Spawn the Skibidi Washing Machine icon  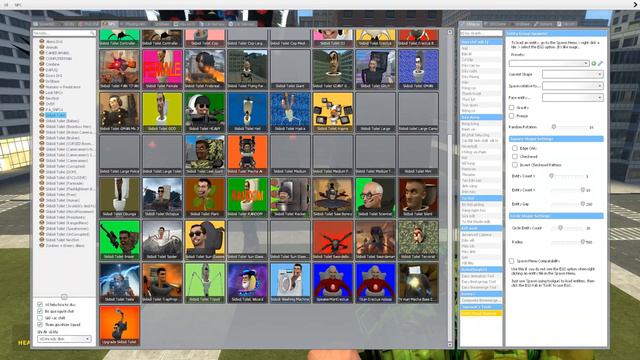coord(290,283)
